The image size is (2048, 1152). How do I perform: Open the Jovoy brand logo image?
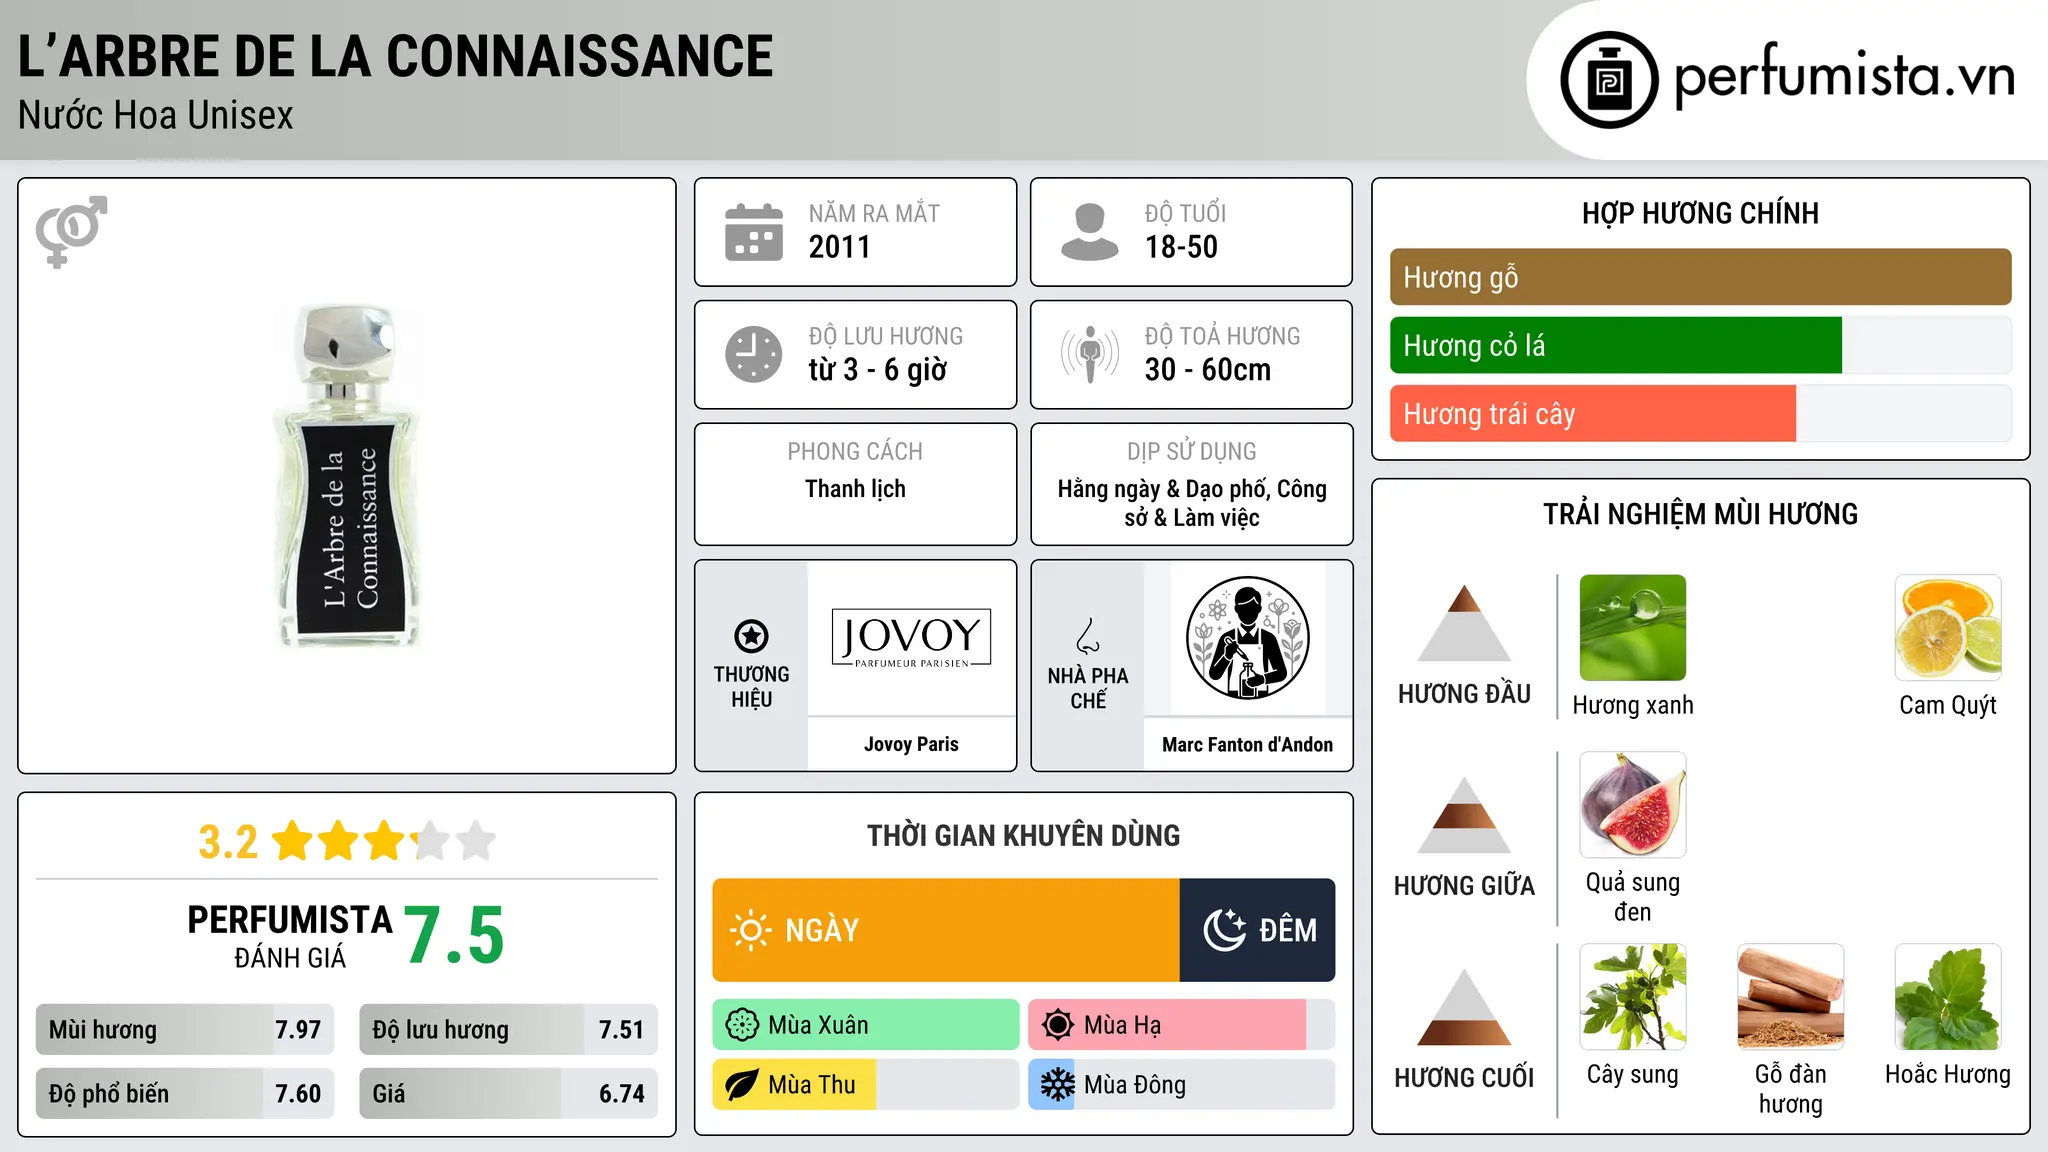click(x=911, y=638)
